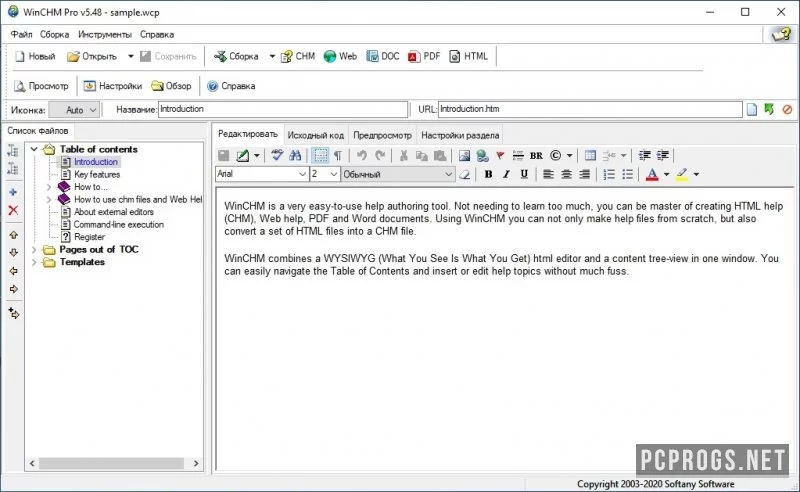Image resolution: width=800 pixels, height=492 pixels.
Task: Toggle italic formatting
Action: pyautogui.click(x=506, y=174)
